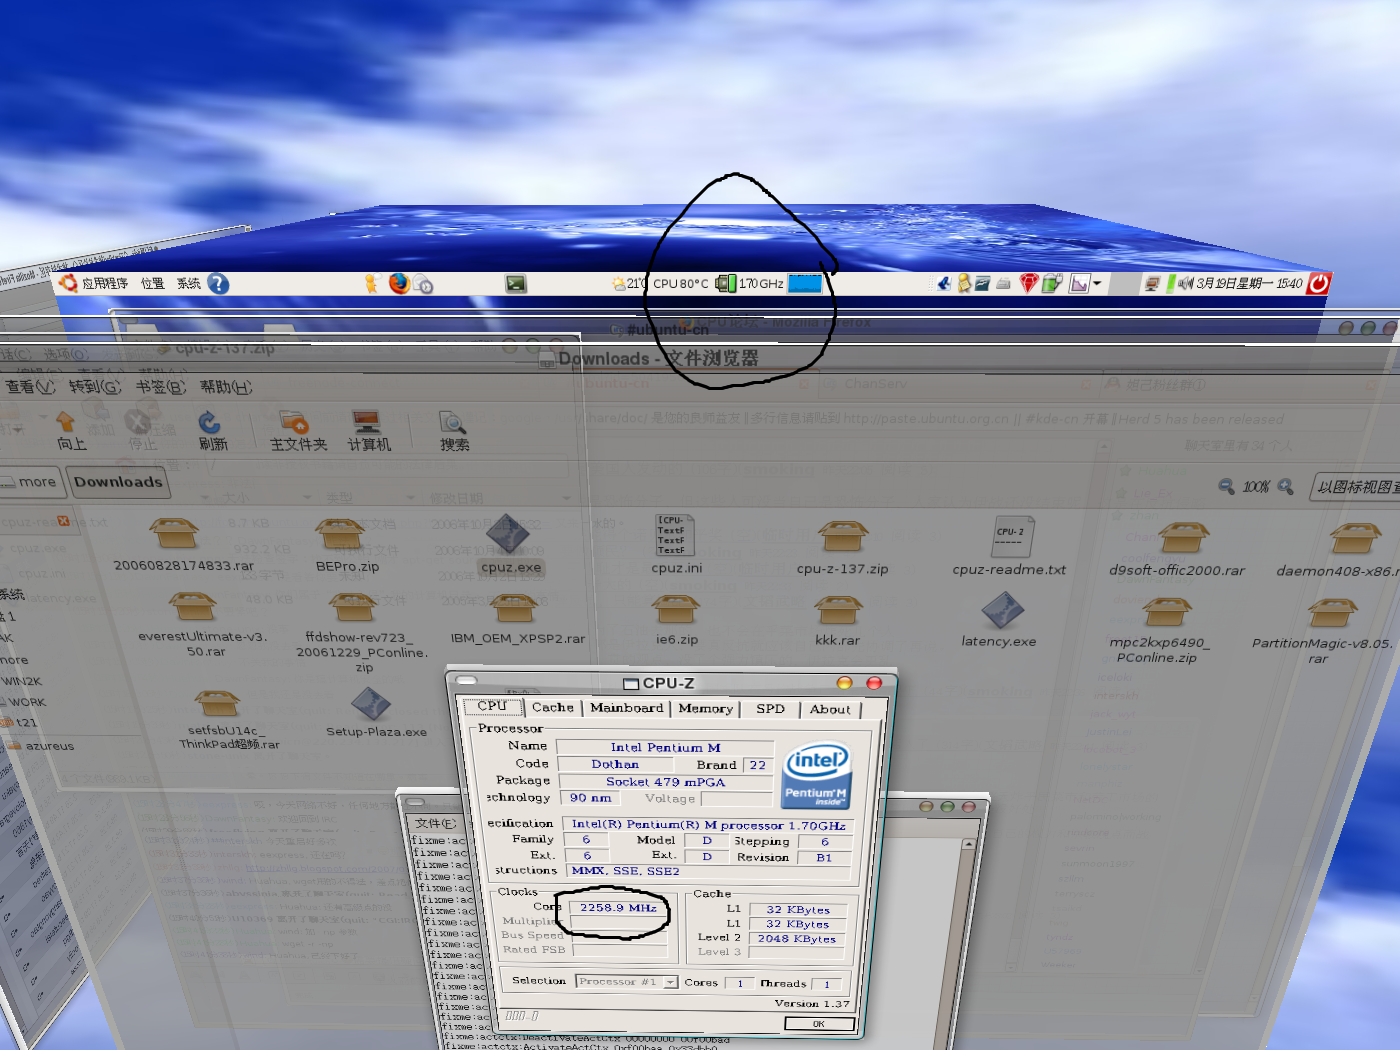The image size is (1400, 1050).
Task: Select the IBM_OEM_XPSP2.rar archive icon
Action: 514,609
